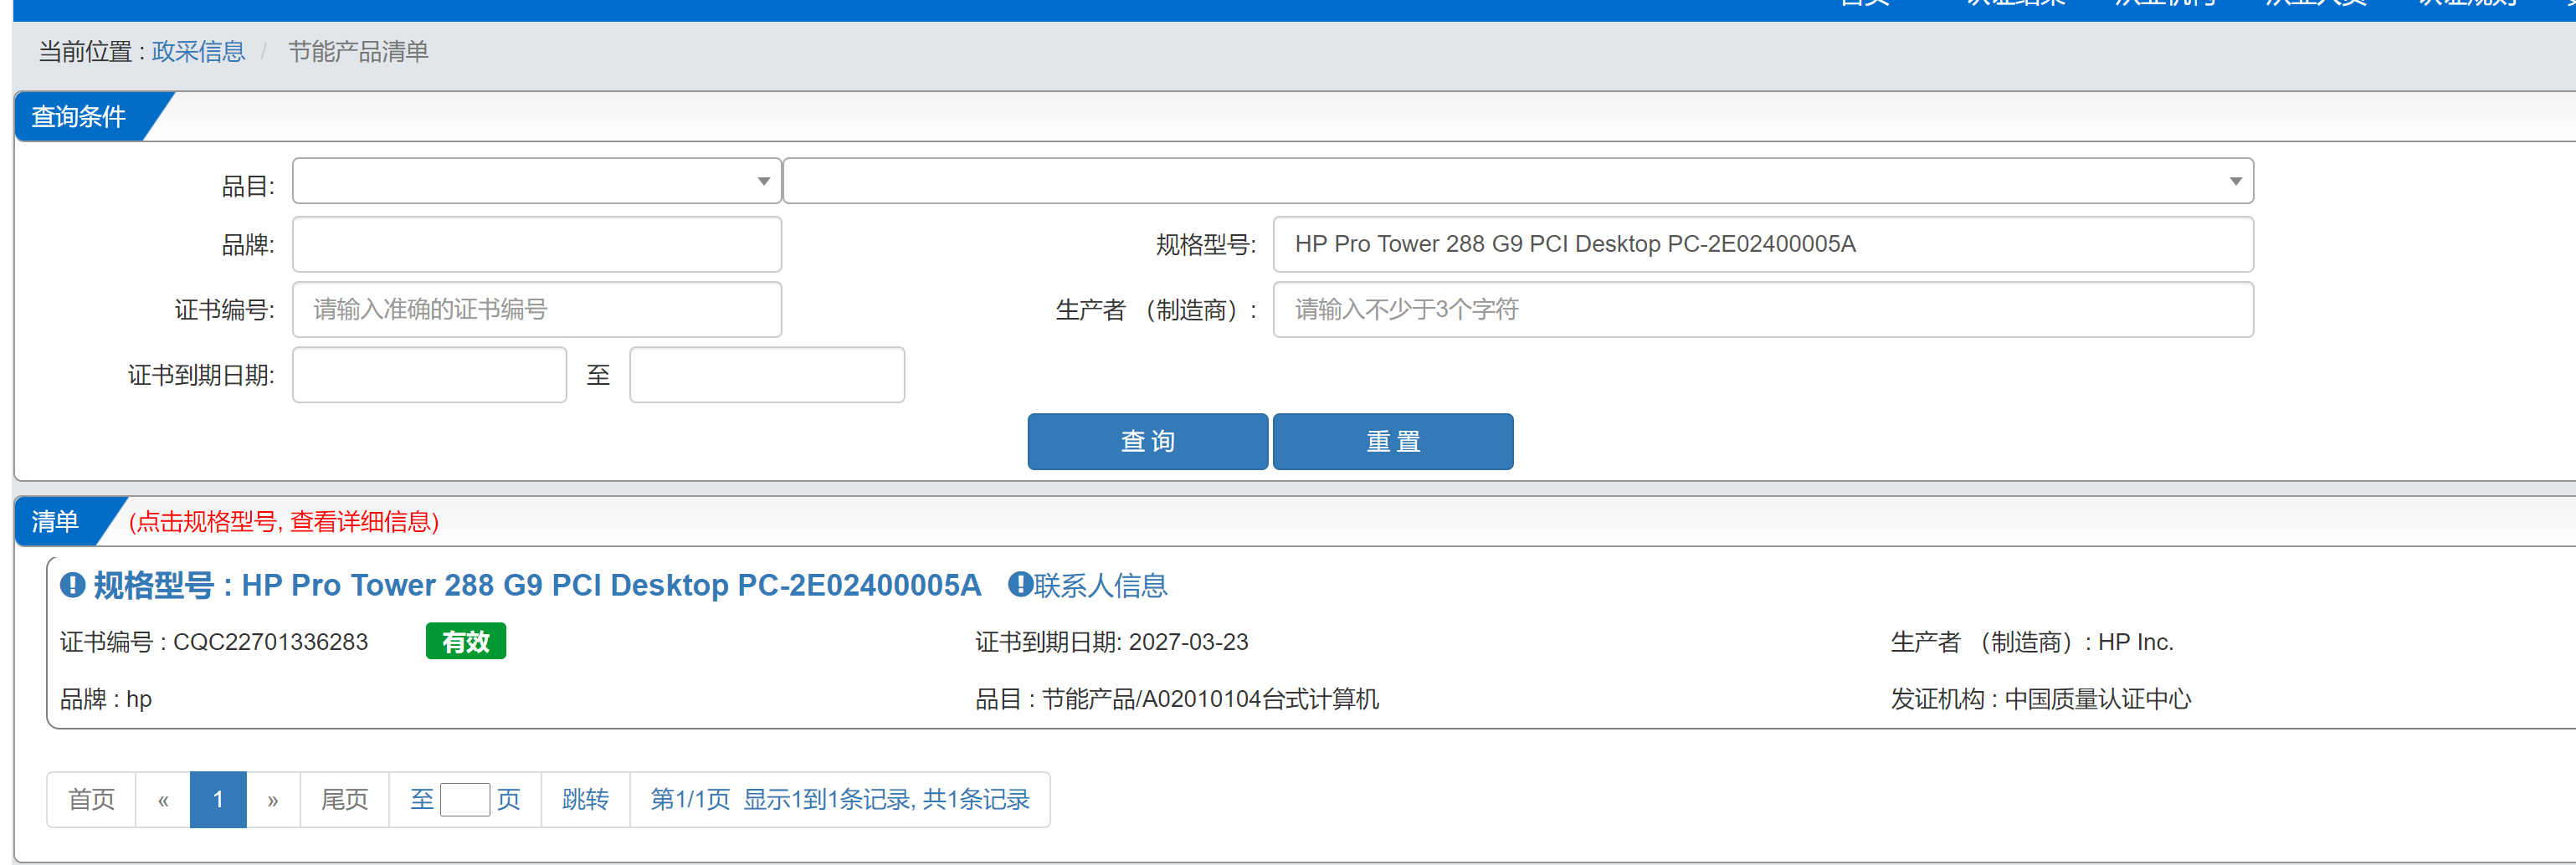Click the 证书到期日期 start date field
This screenshot has width=2576, height=865.
[429, 375]
